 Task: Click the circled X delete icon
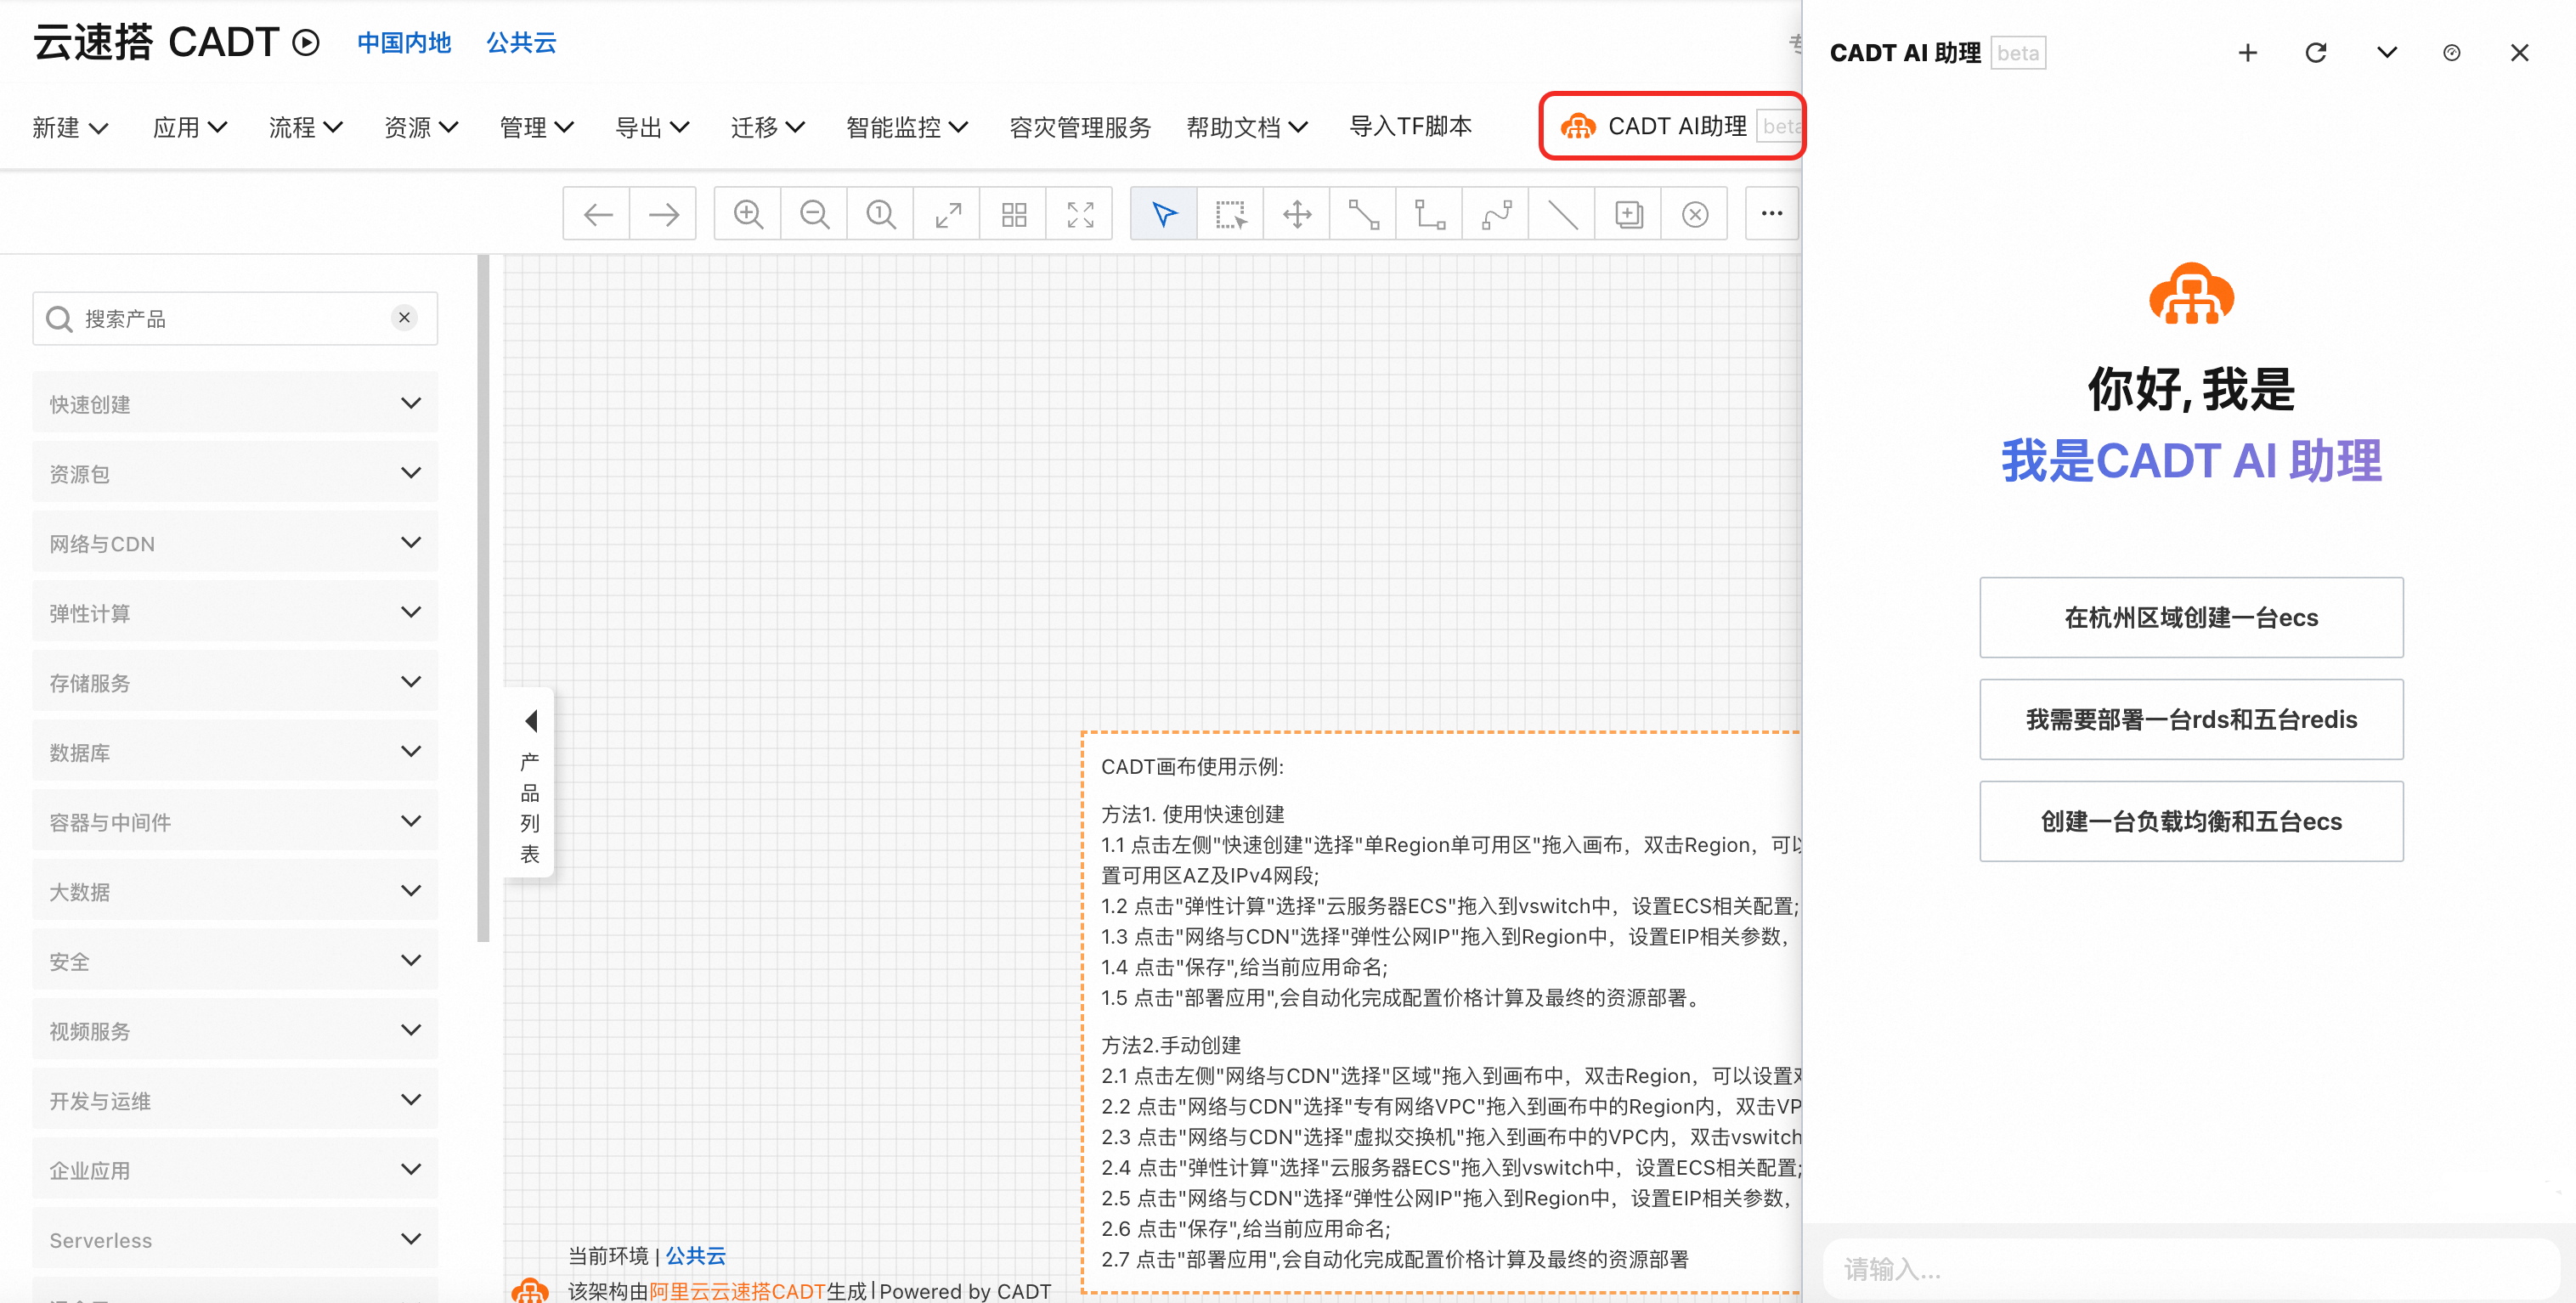click(1694, 214)
